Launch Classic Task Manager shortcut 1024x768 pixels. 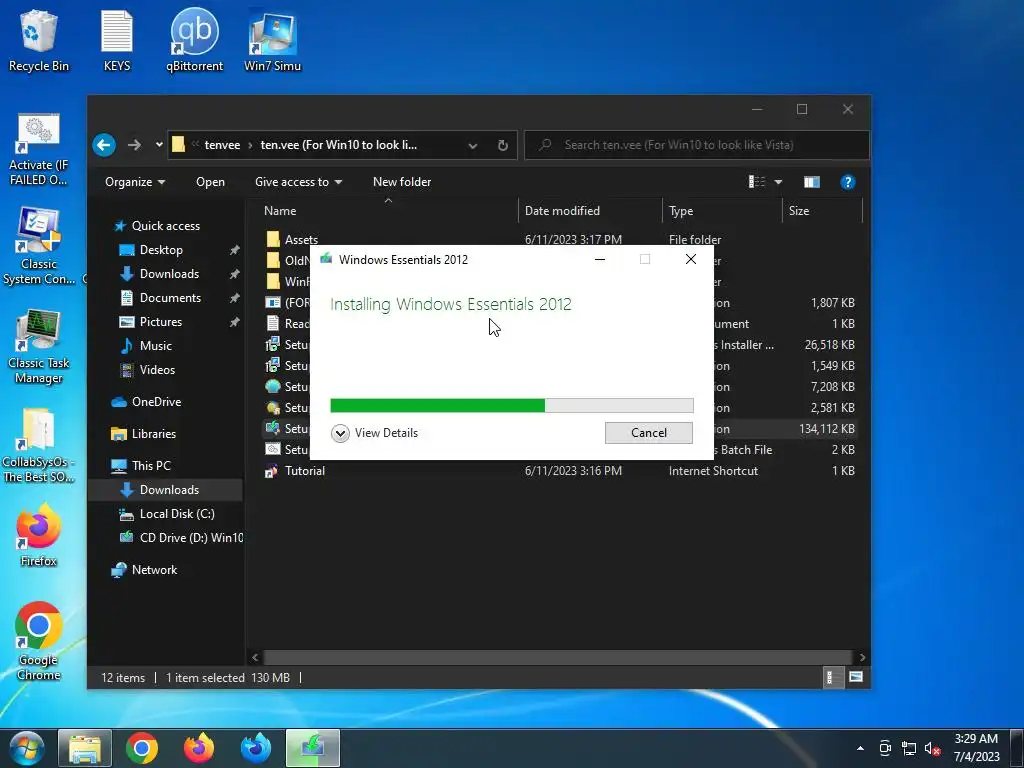[38, 347]
